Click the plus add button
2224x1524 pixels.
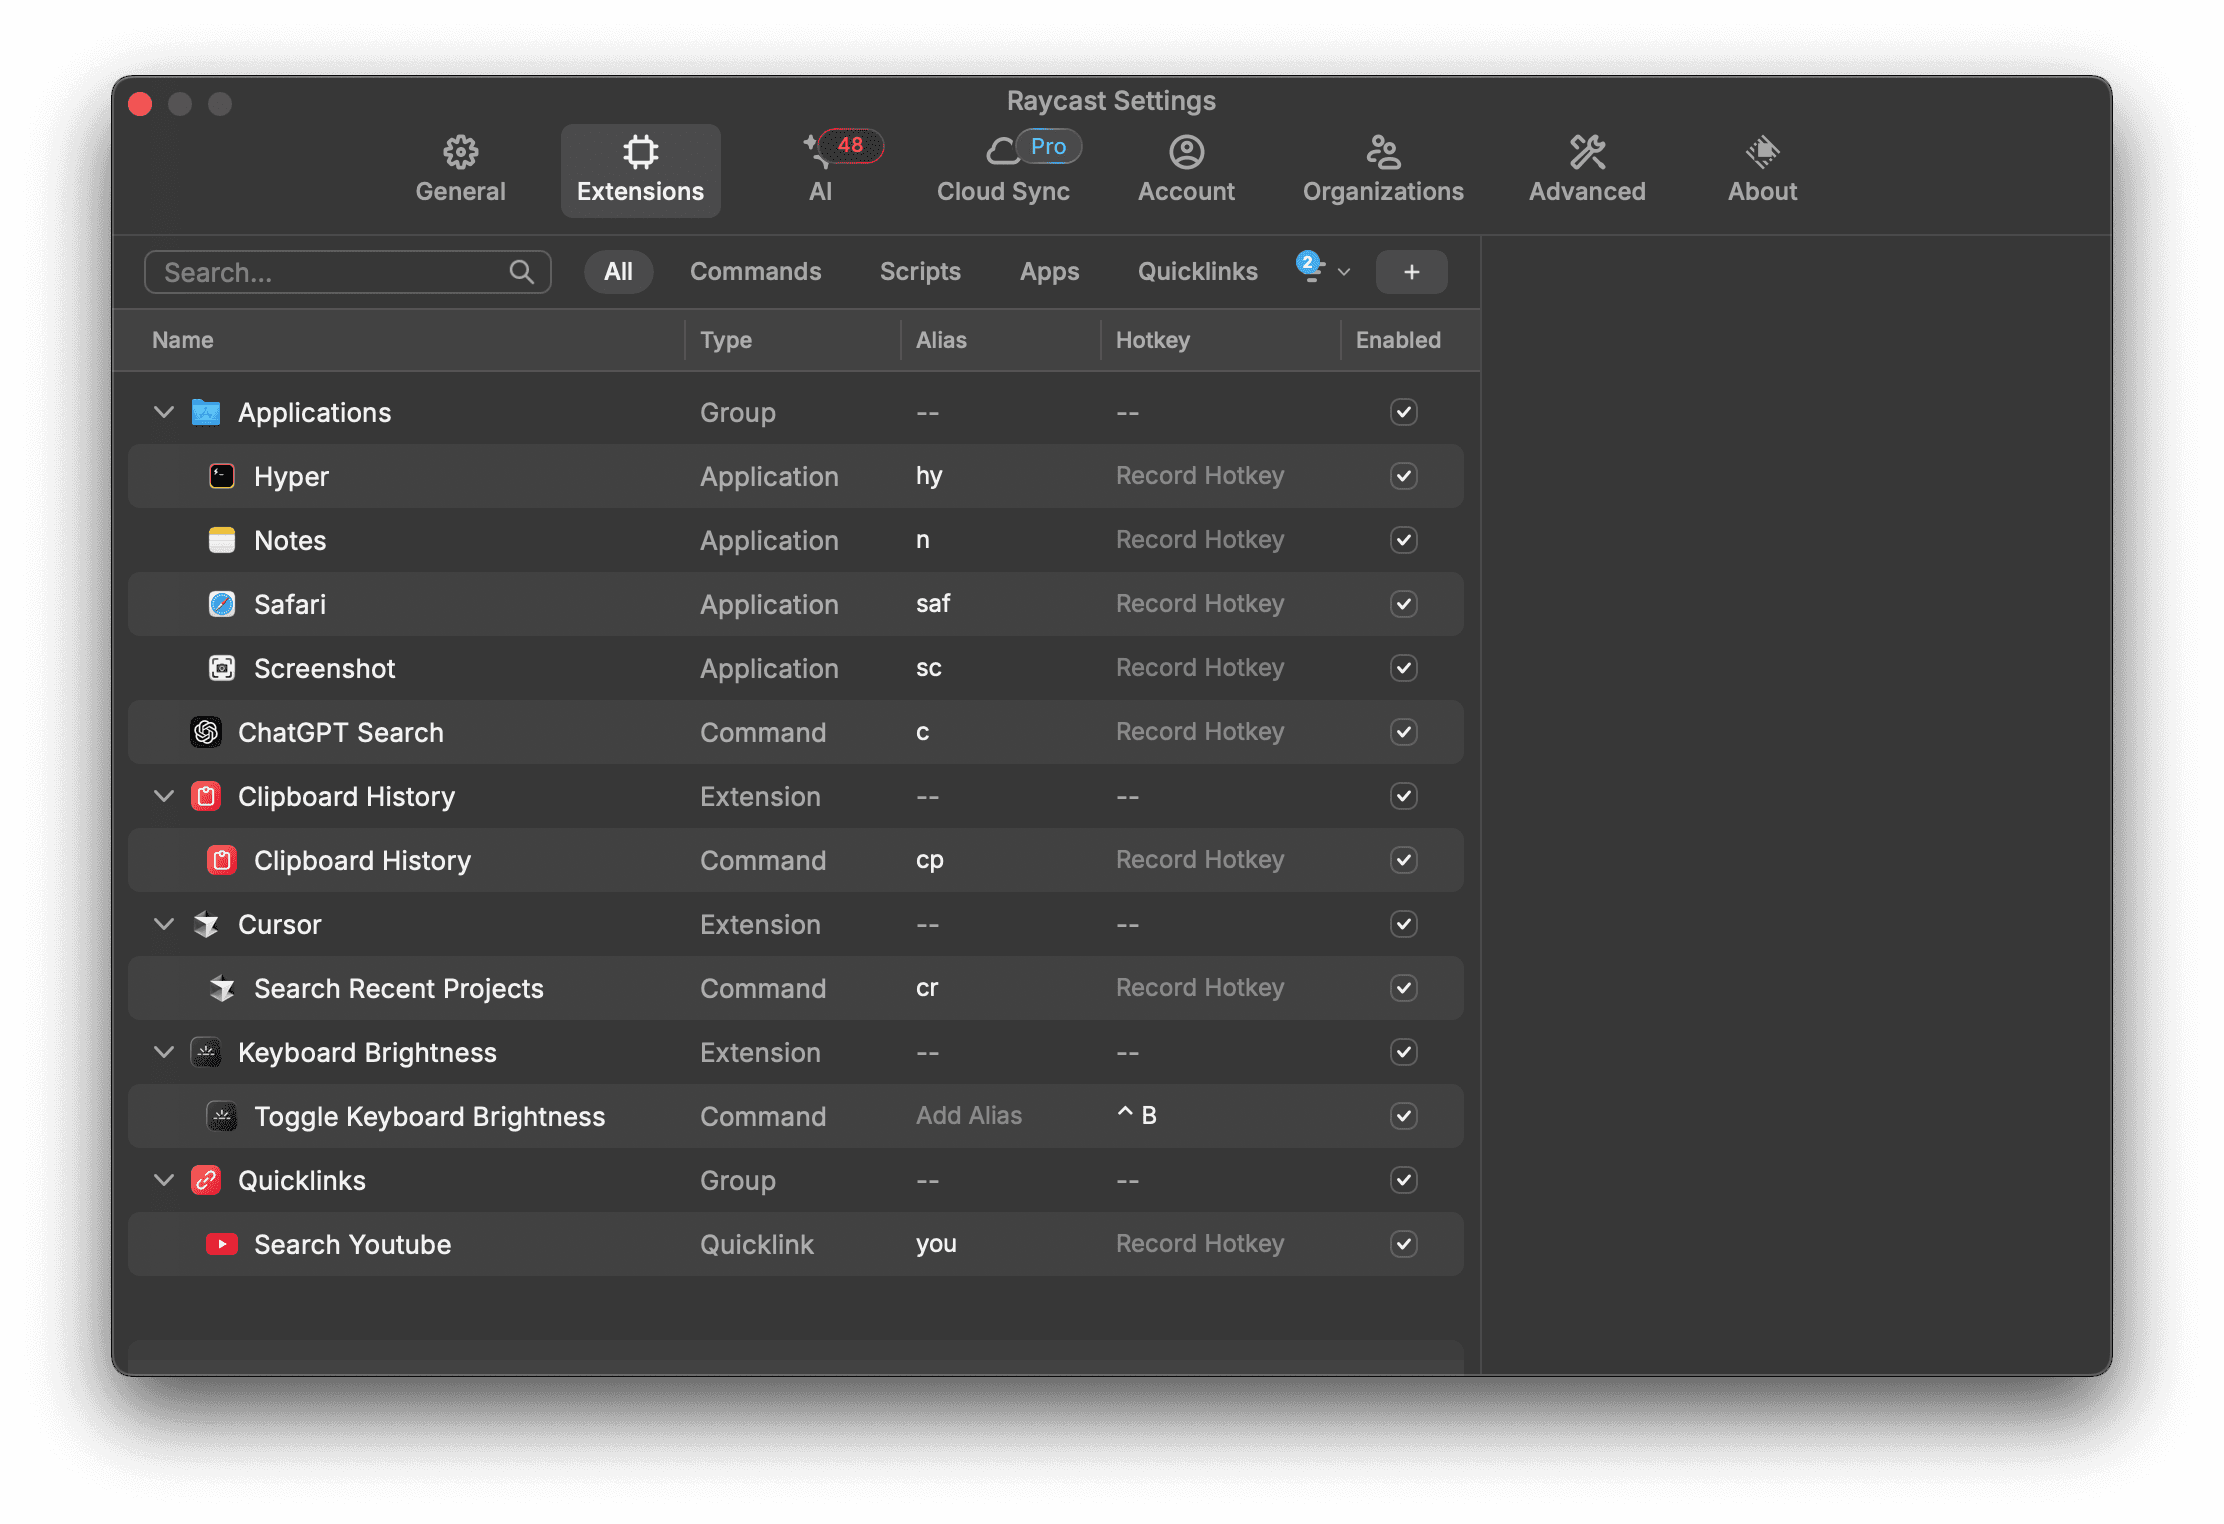pos(1411,272)
